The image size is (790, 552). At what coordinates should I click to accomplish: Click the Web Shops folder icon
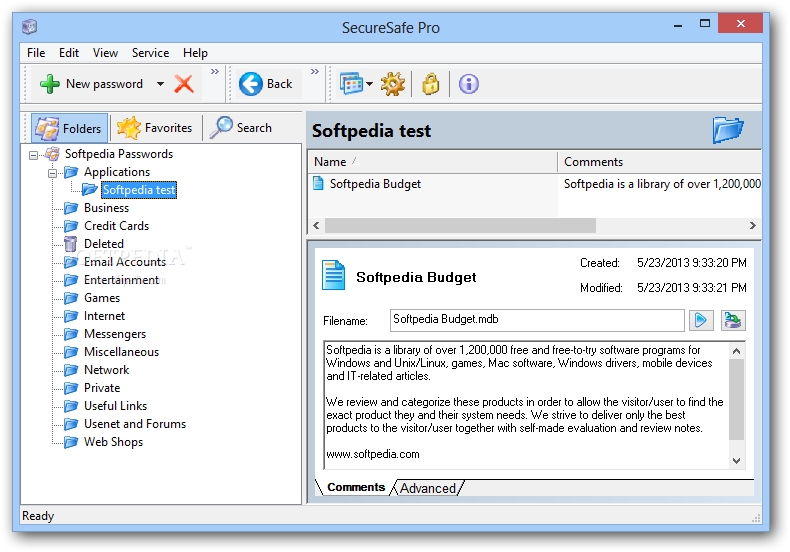coord(71,442)
